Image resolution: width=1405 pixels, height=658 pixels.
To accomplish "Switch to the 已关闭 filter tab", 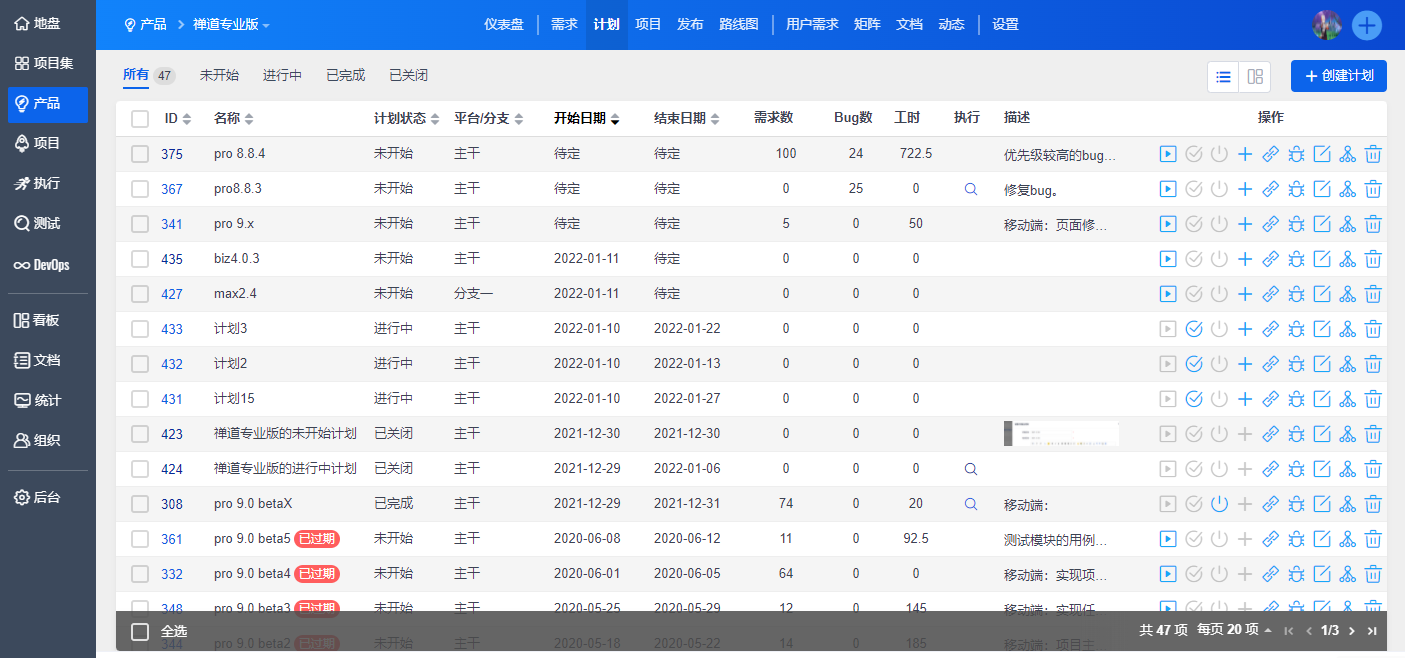I will pyautogui.click(x=408, y=75).
